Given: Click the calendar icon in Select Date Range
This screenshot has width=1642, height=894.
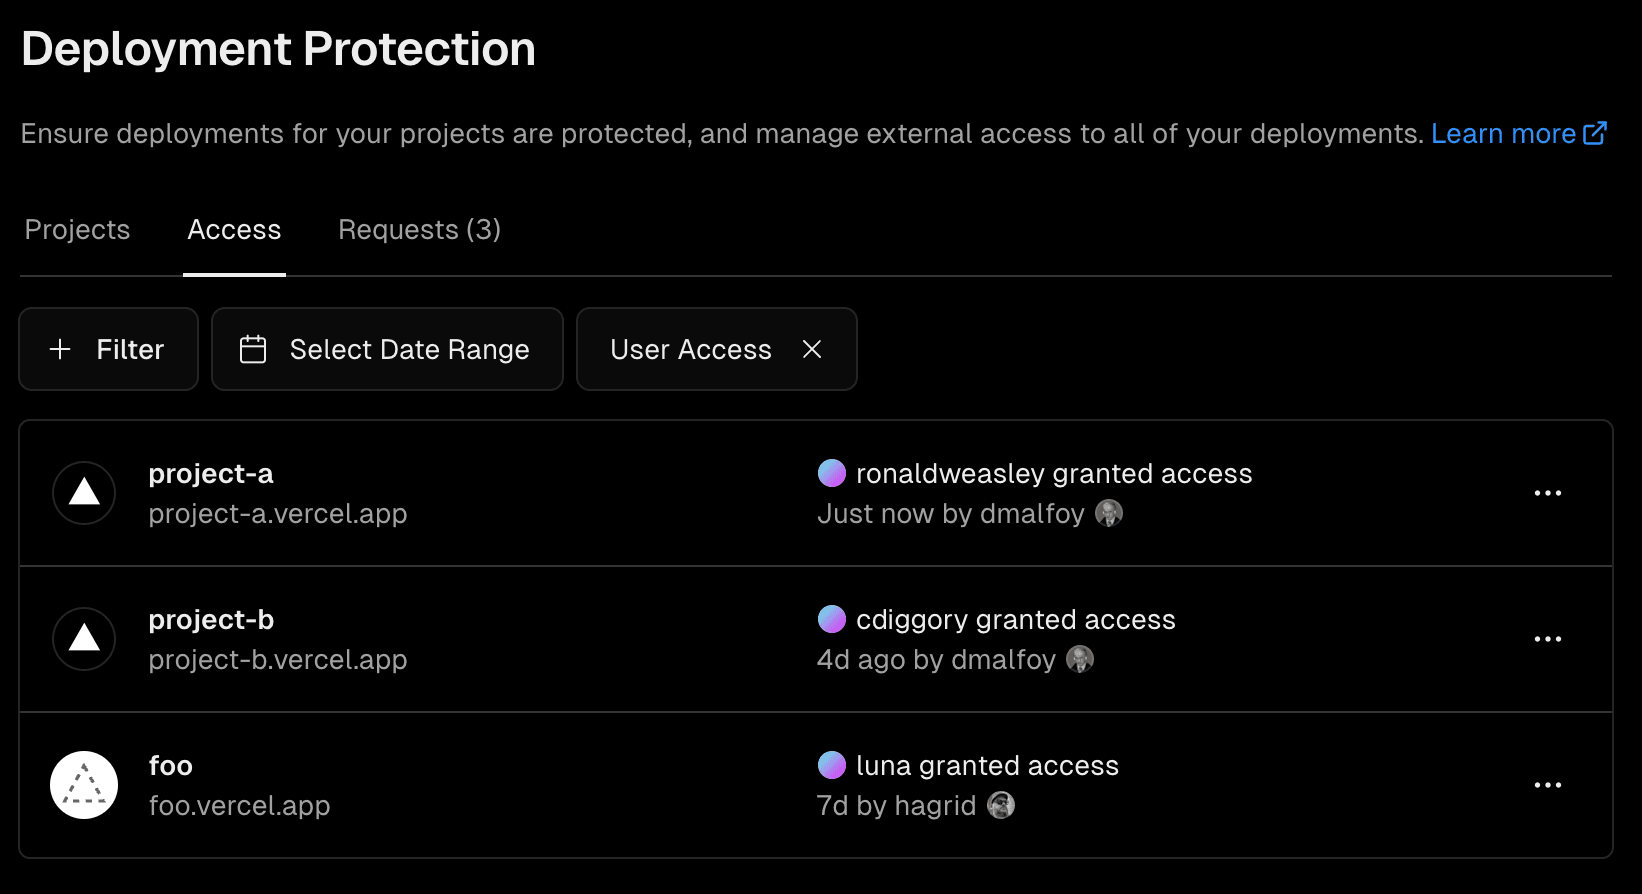Looking at the screenshot, I should pos(253,349).
